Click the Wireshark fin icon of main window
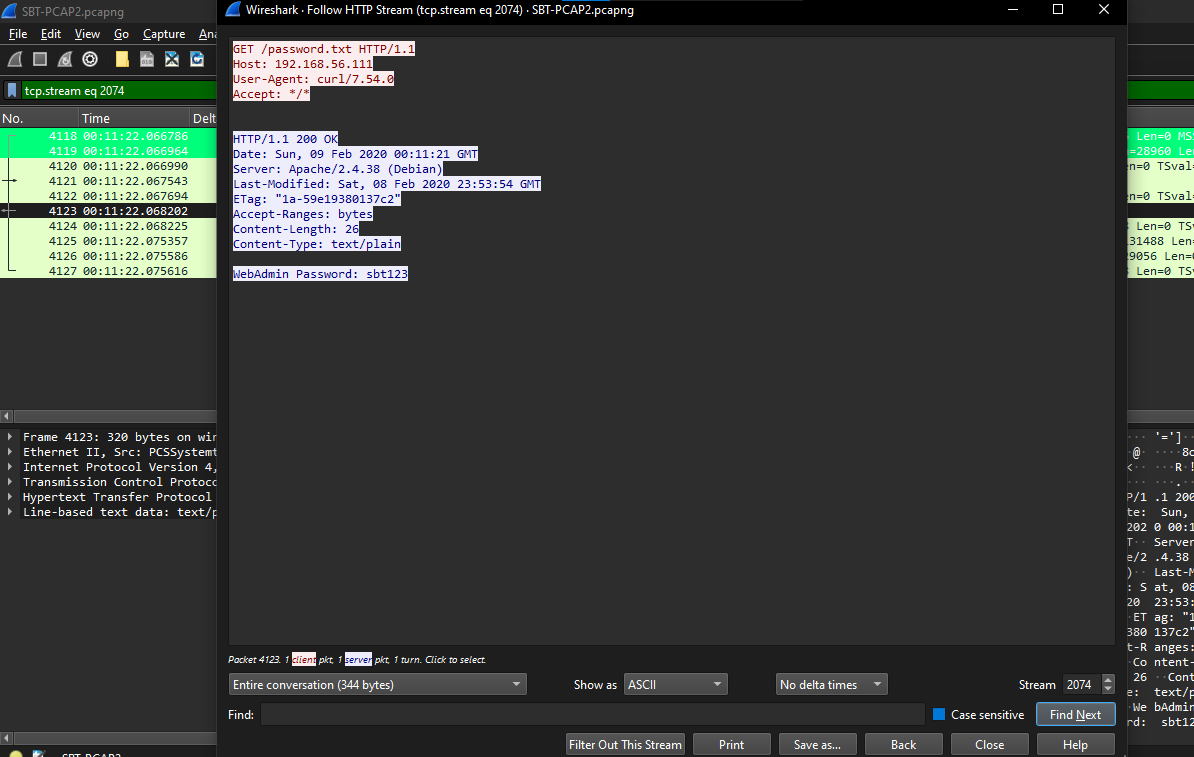The height and width of the screenshot is (757, 1194). click(9, 11)
